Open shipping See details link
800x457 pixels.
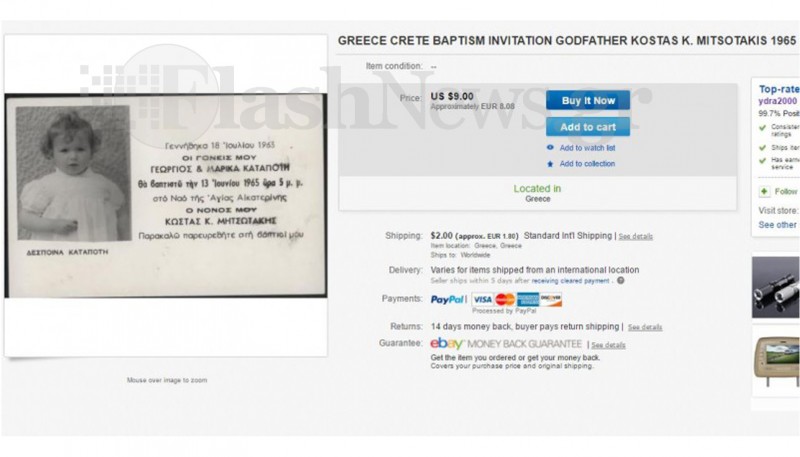(636, 236)
